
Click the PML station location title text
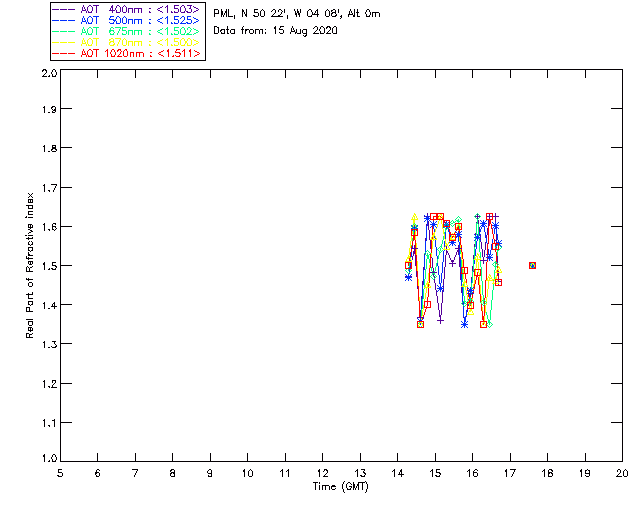(296, 14)
